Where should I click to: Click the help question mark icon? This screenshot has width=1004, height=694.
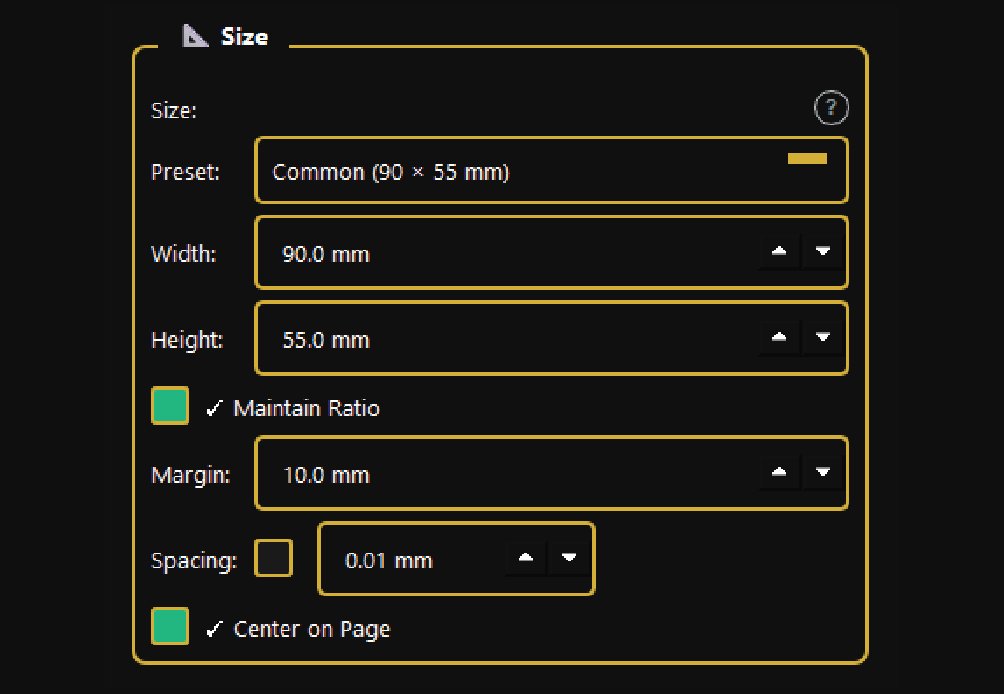(x=831, y=108)
